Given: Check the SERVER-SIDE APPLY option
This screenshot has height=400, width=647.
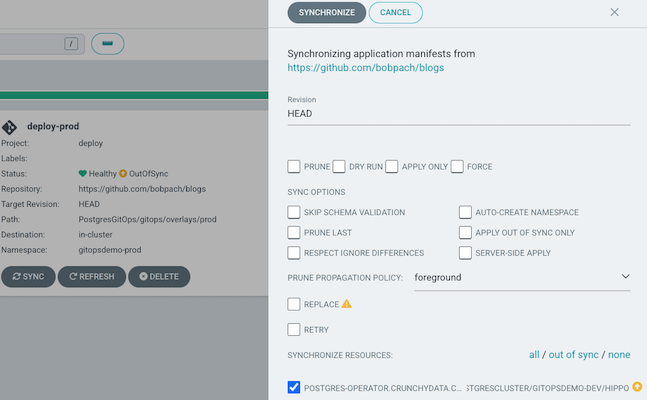Looking at the screenshot, I should tap(466, 253).
